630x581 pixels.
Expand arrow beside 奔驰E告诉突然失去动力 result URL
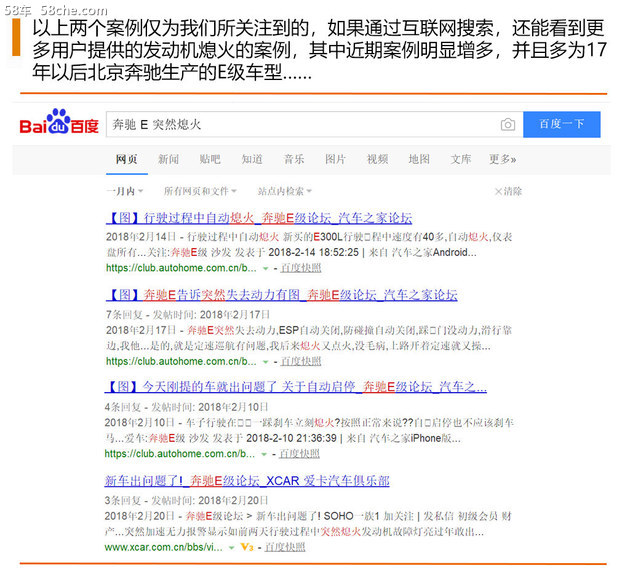tap(265, 362)
